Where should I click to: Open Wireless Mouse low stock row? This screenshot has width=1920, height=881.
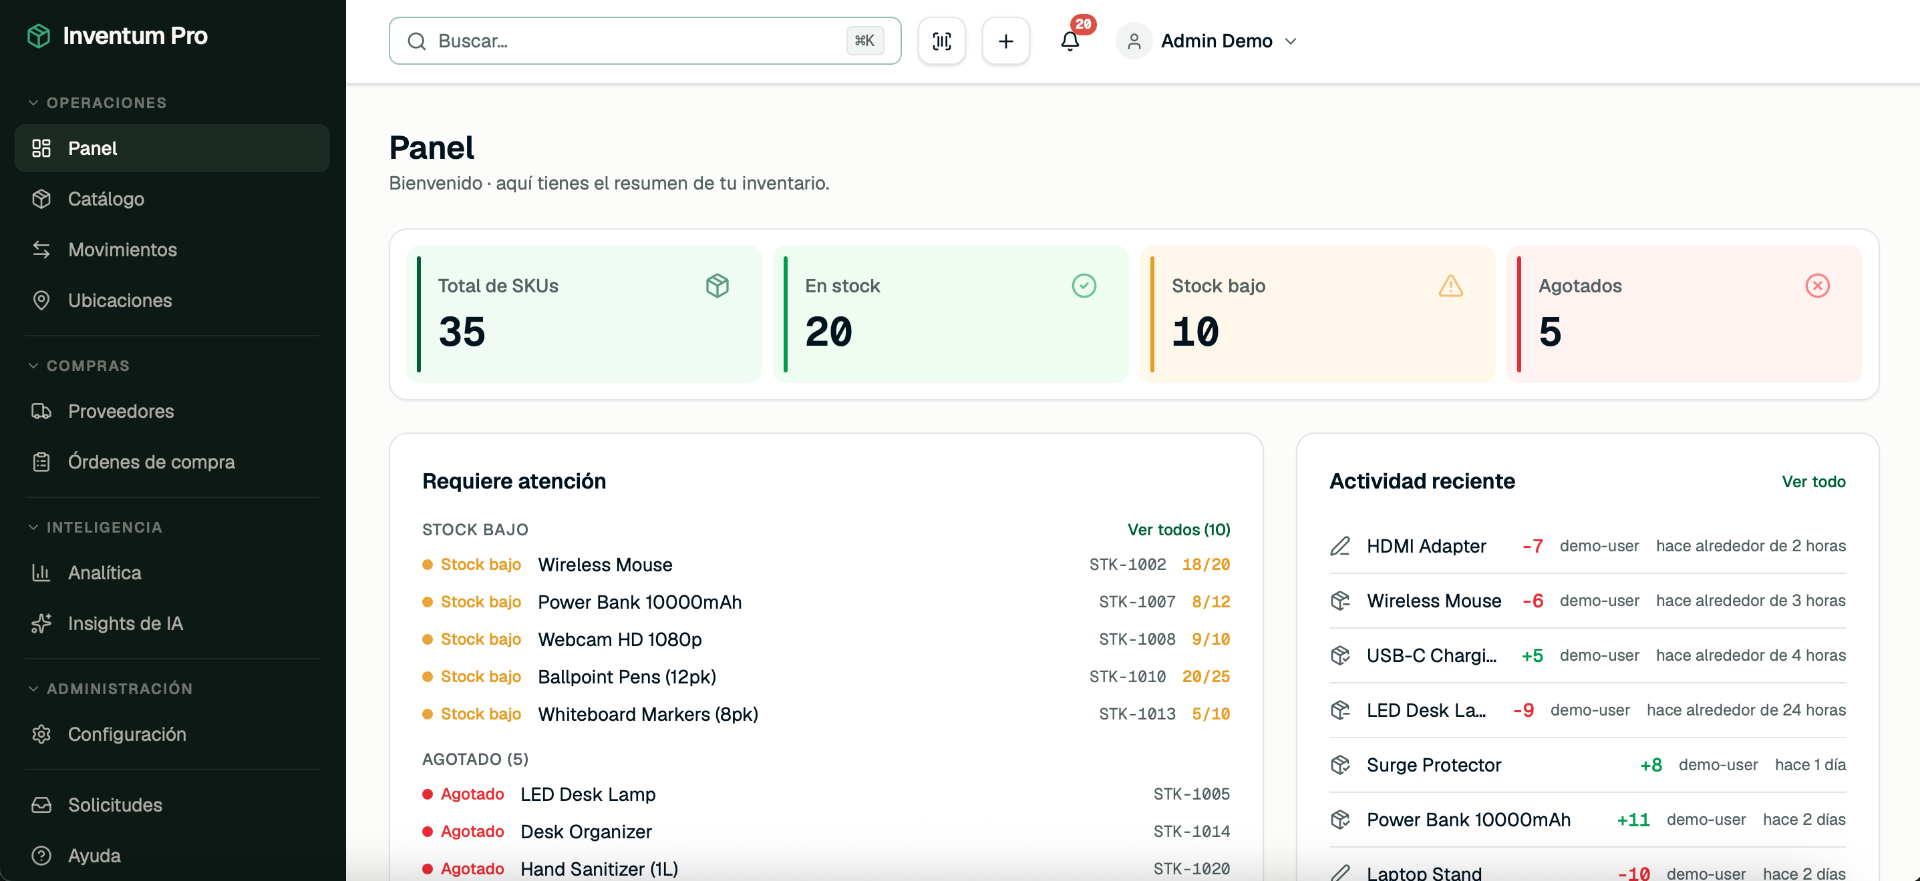(x=826, y=565)
